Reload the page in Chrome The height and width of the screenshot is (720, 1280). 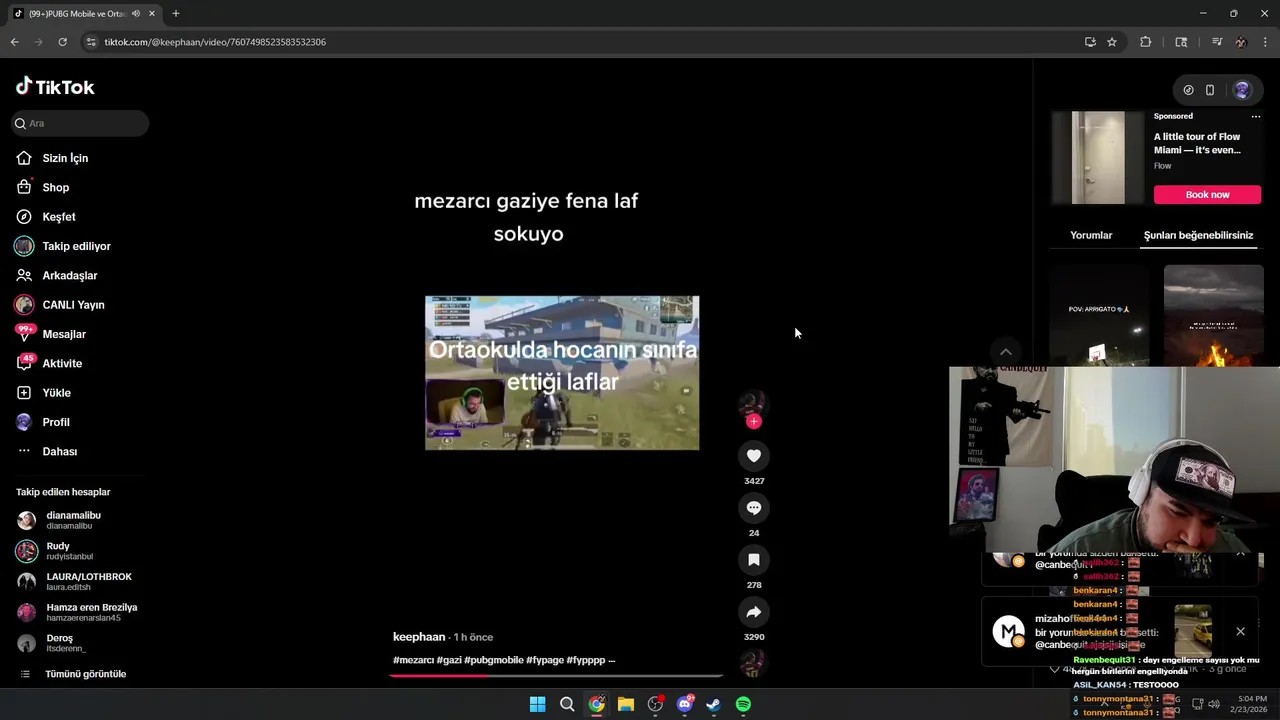pos(62,42)
